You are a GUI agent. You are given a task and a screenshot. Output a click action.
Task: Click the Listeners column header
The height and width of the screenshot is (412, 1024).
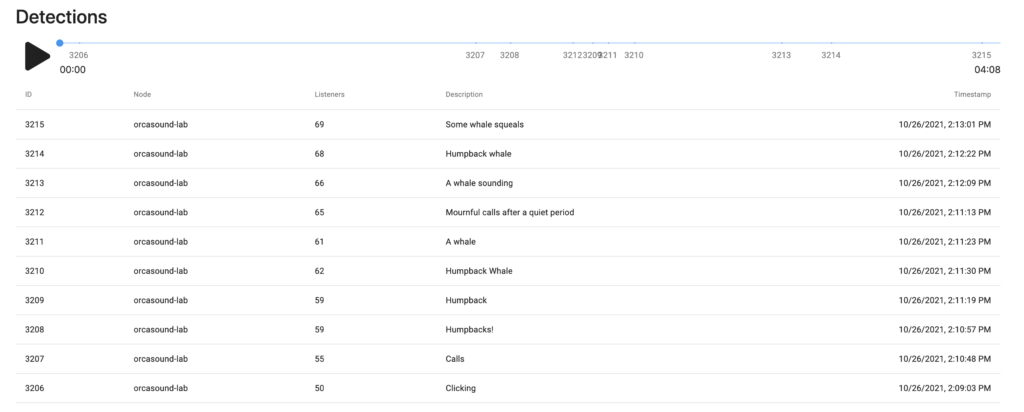pyautogui.click(x=329, y=95)
